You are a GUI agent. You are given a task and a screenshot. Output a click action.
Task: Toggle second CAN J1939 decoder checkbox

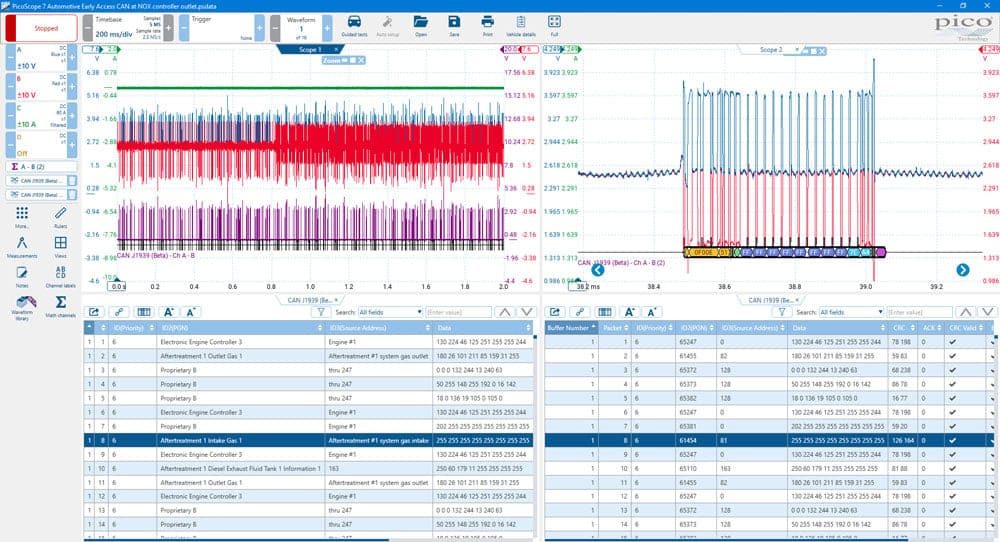coord(72,194)
